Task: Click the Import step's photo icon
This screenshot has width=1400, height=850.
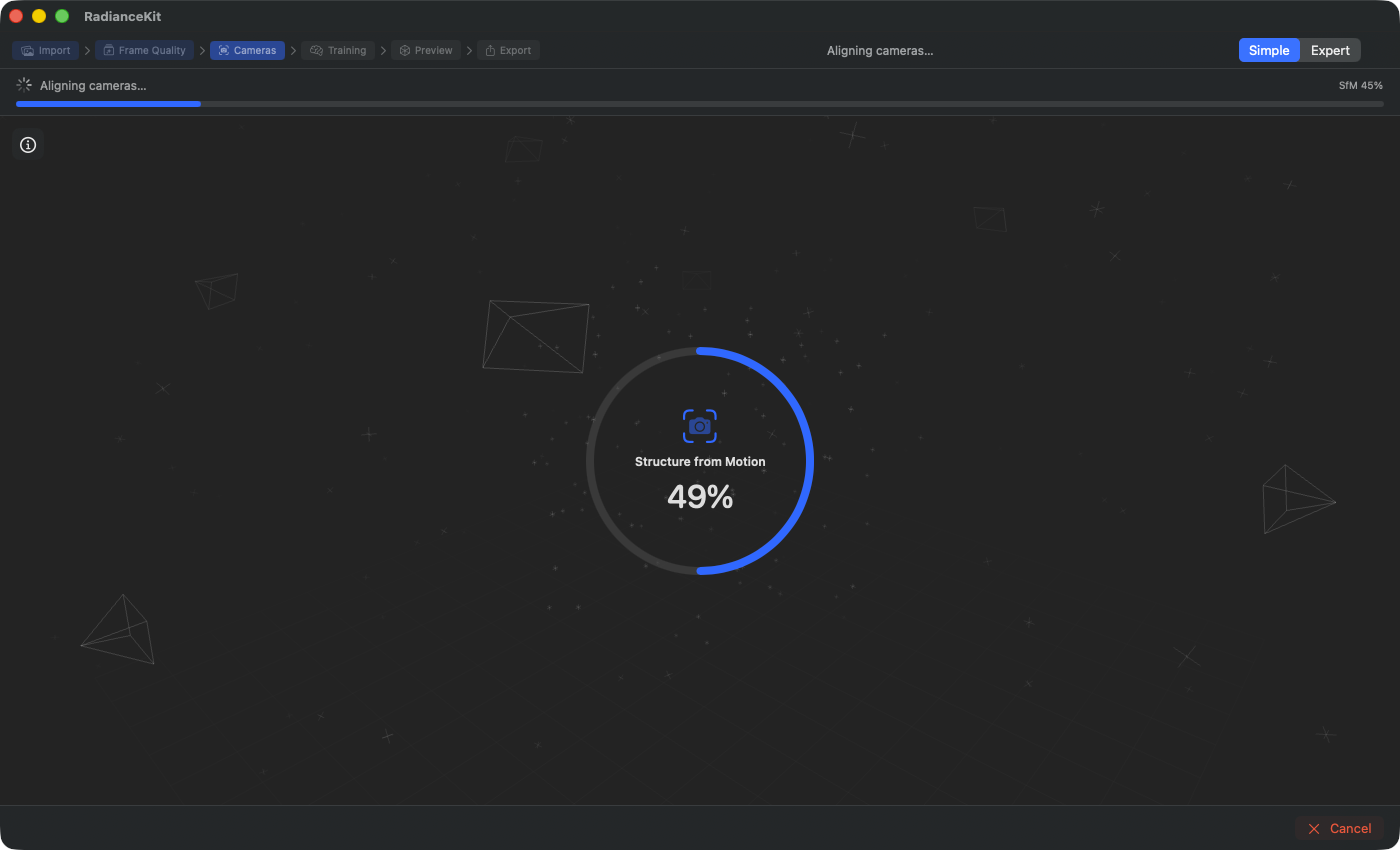Action: pos(28,50)
